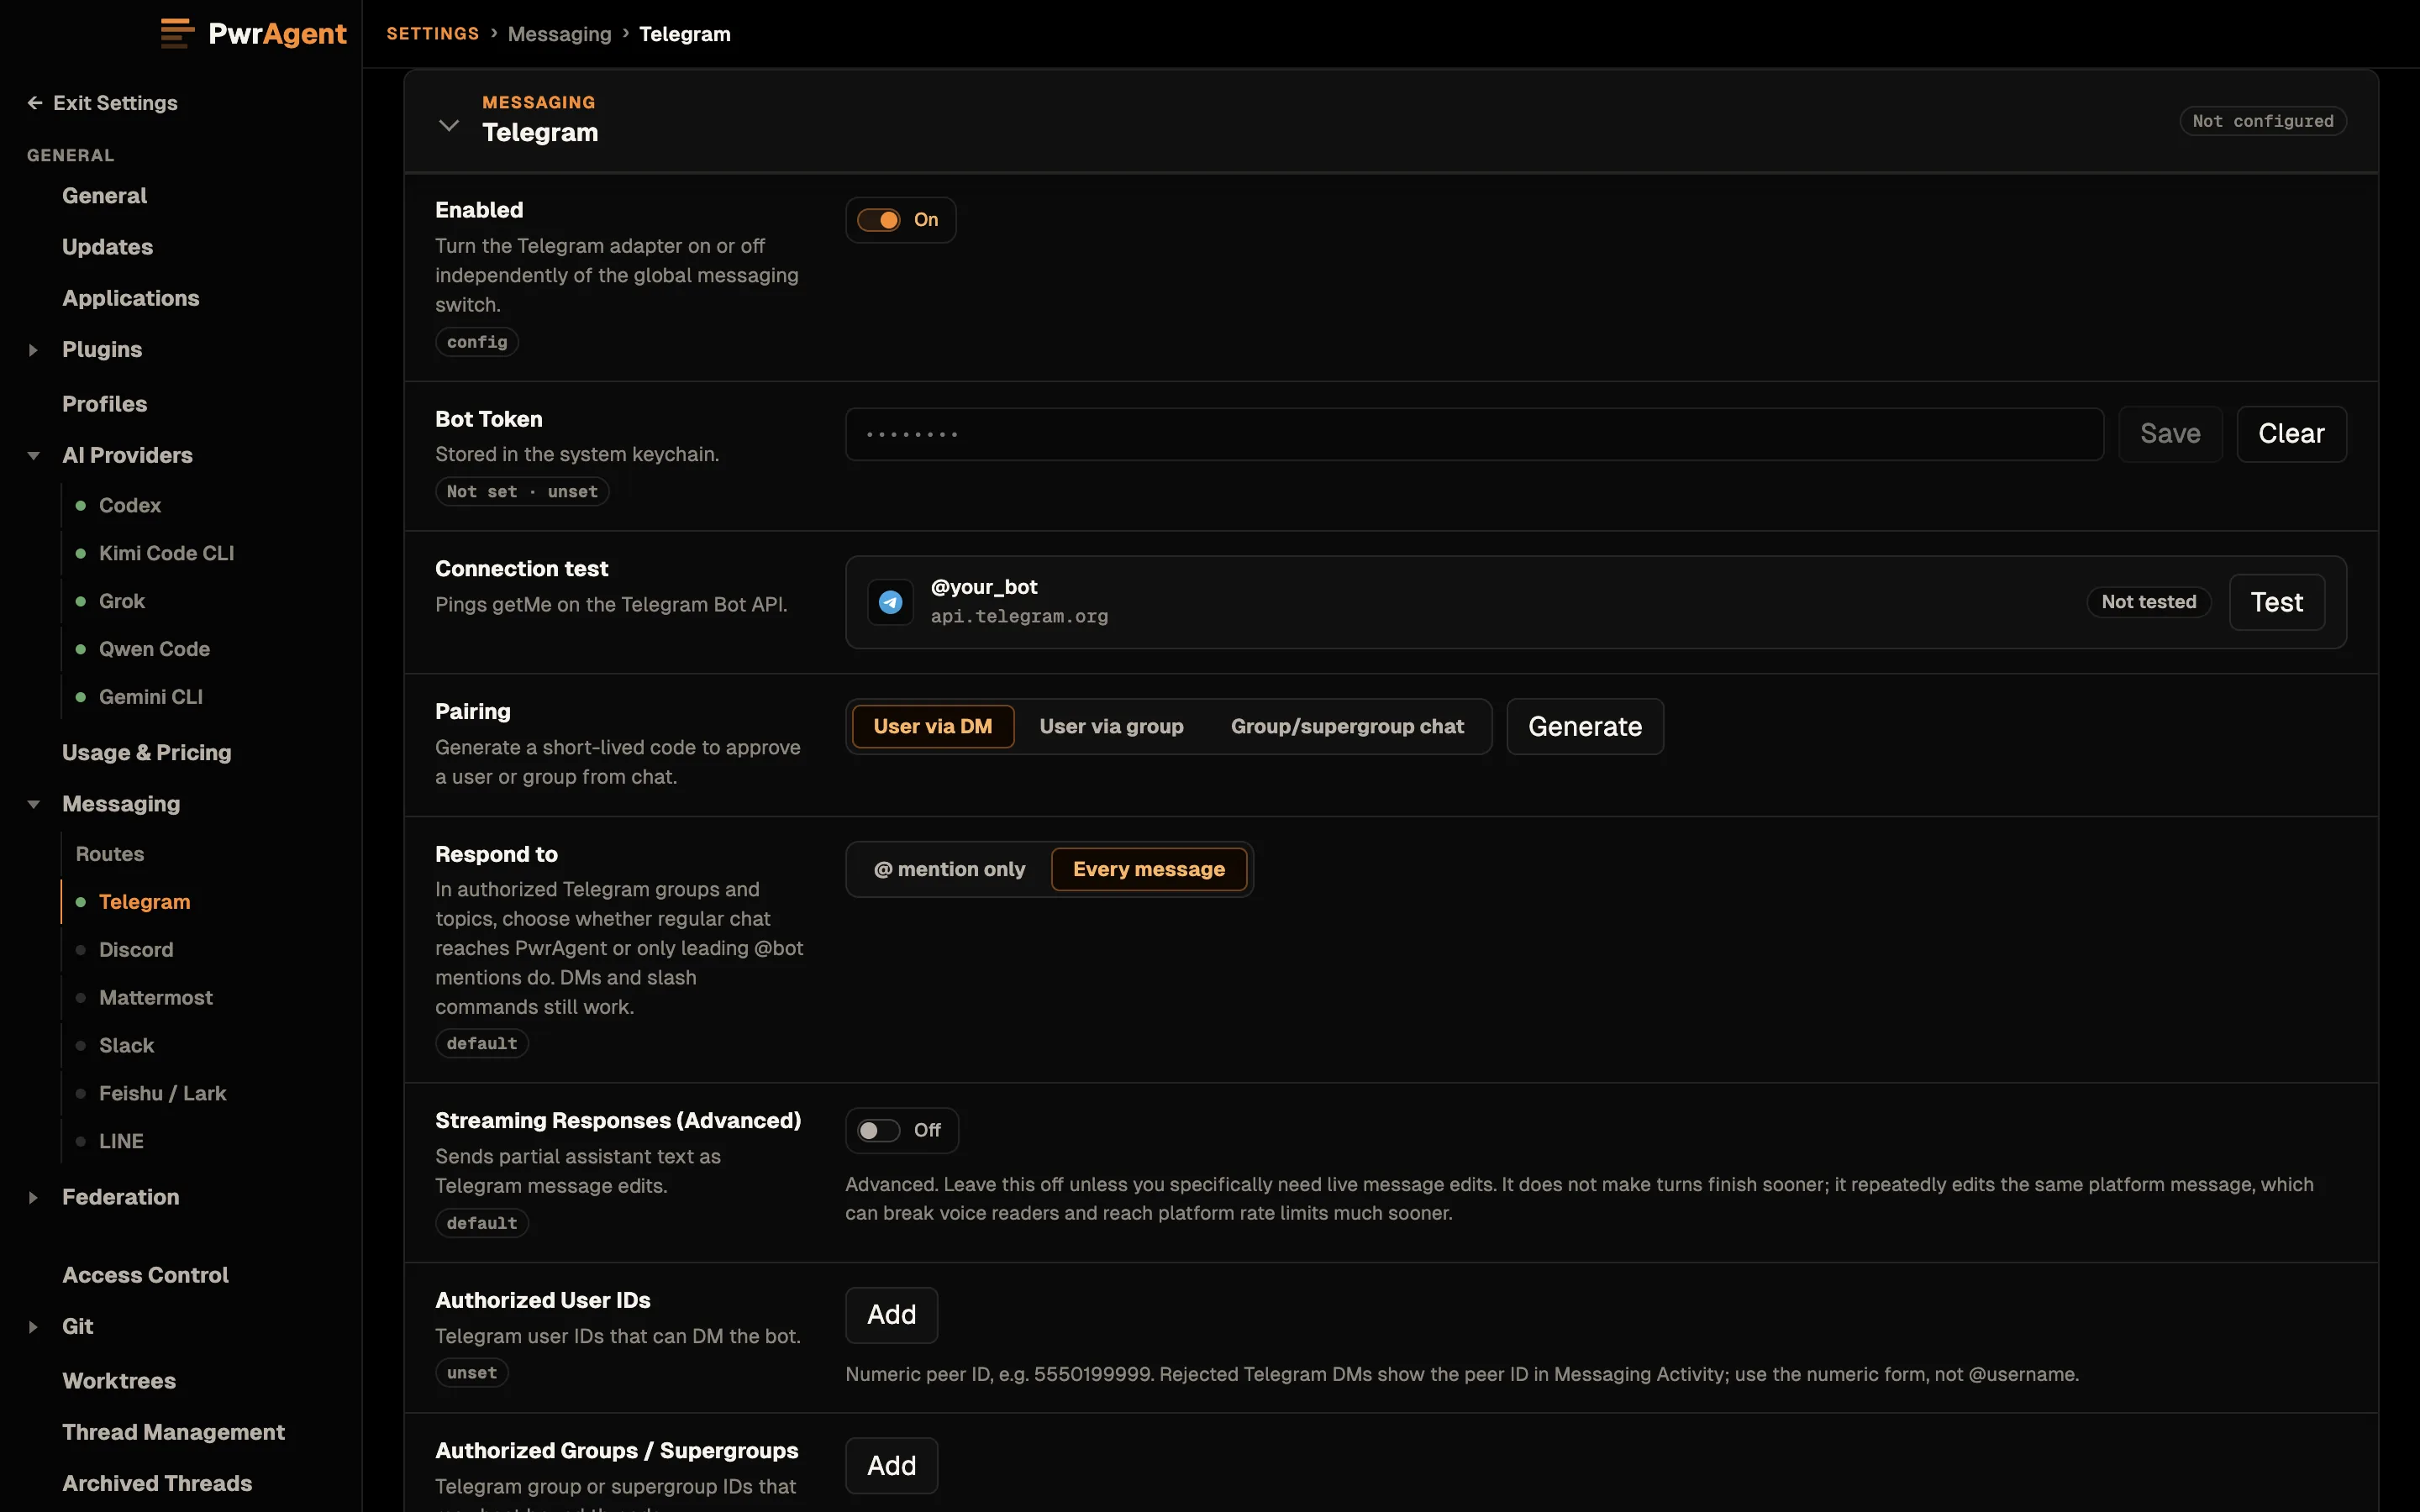Open the General settings page
The width and height of the screenshot is (2420, 1512).
coord(104,196)
